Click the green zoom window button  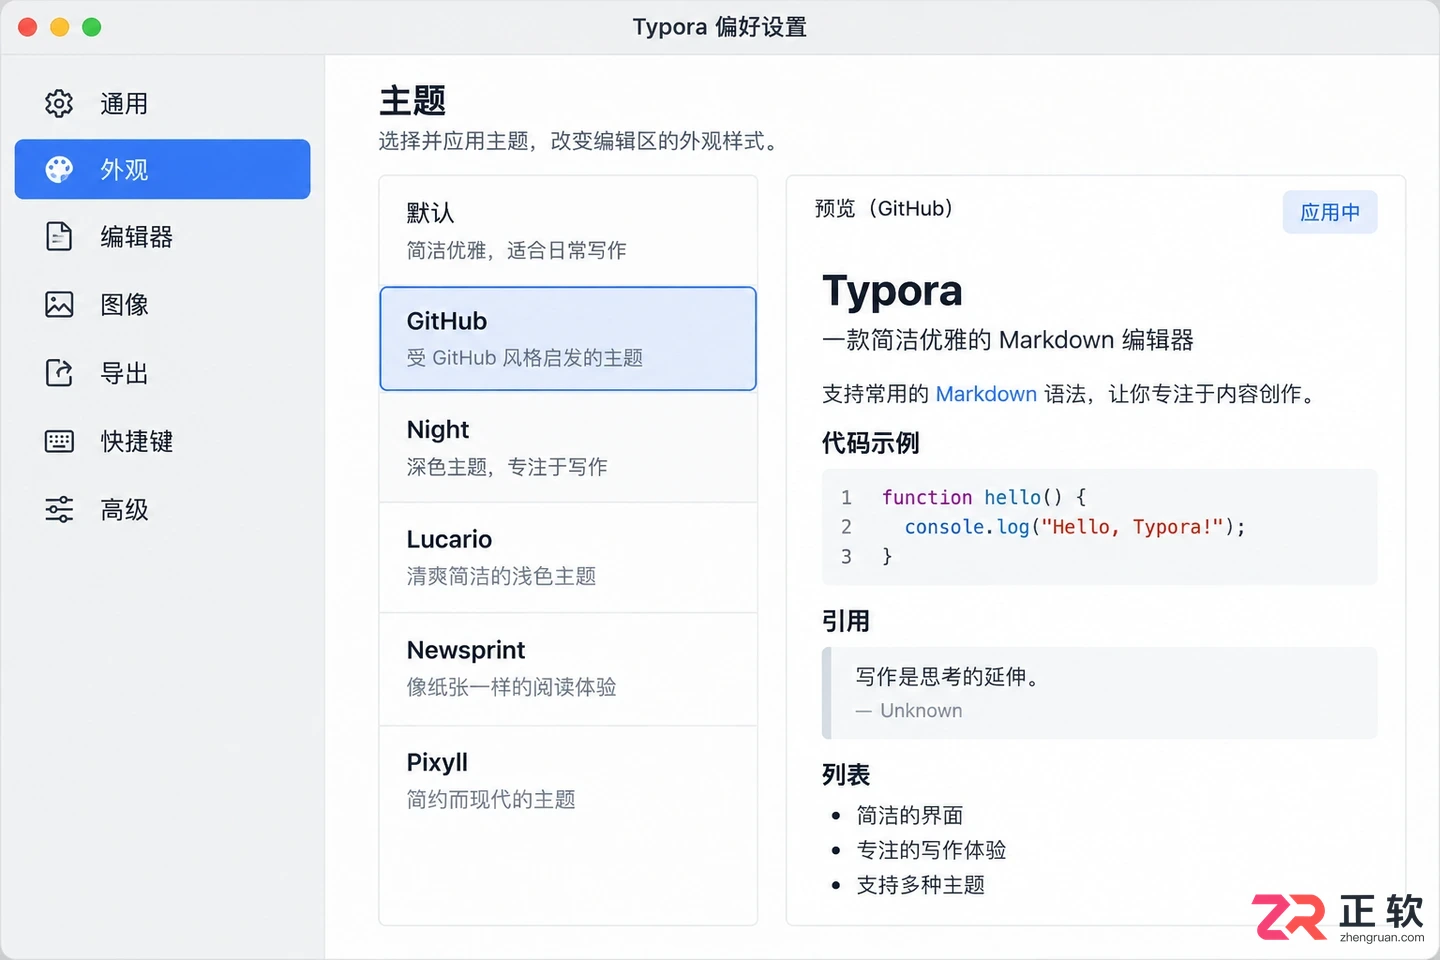[x=92, y=27]
